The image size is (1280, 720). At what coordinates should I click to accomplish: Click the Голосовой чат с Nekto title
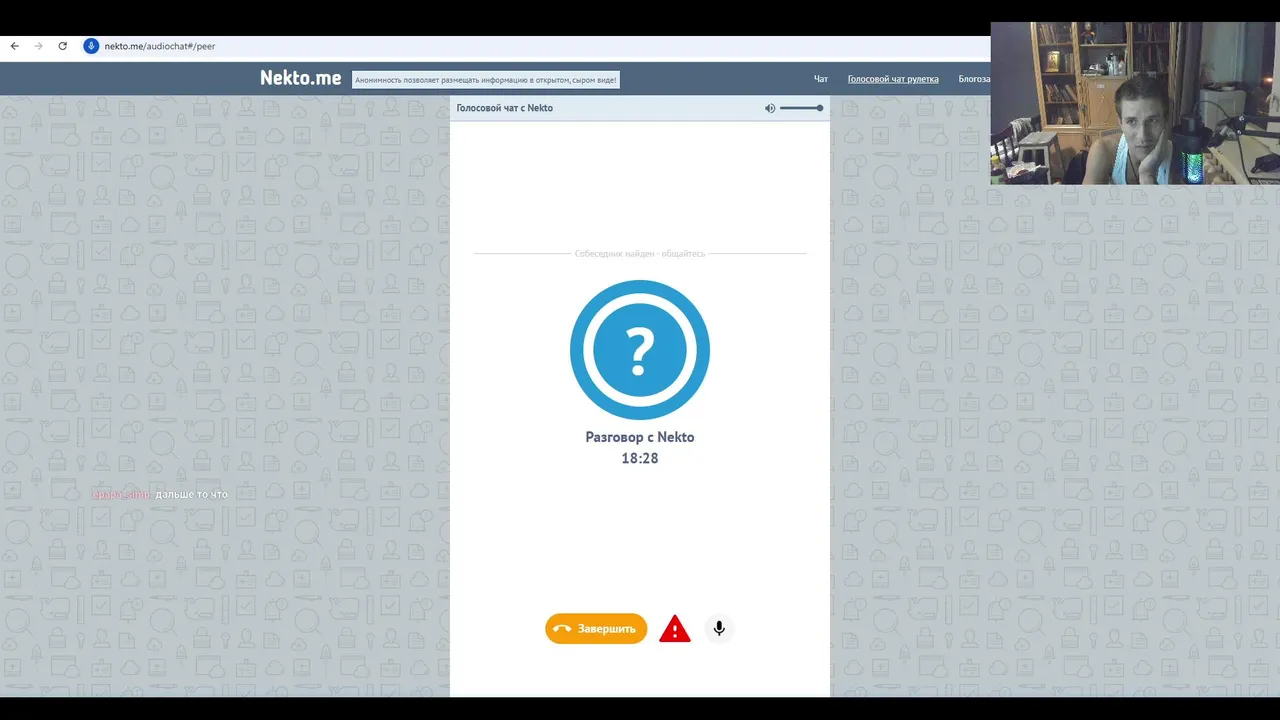(505, 108)
